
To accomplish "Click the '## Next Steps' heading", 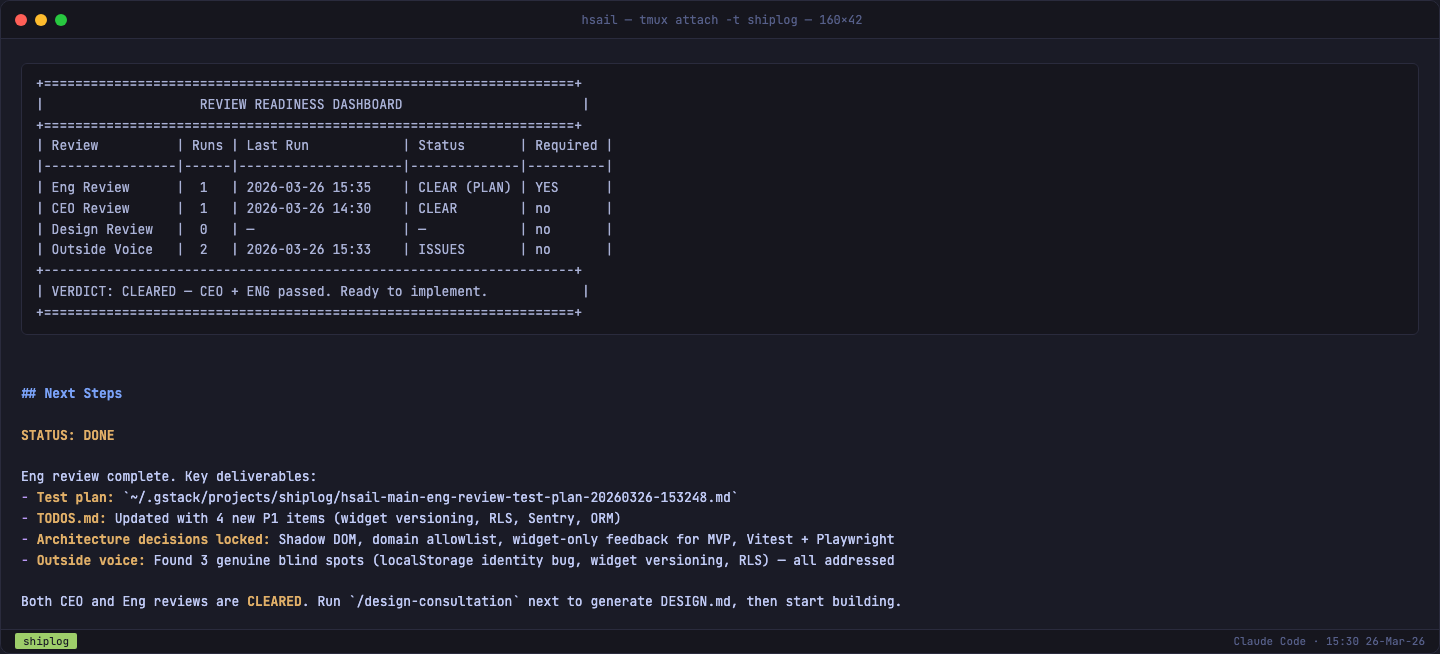I will point(72,394).
